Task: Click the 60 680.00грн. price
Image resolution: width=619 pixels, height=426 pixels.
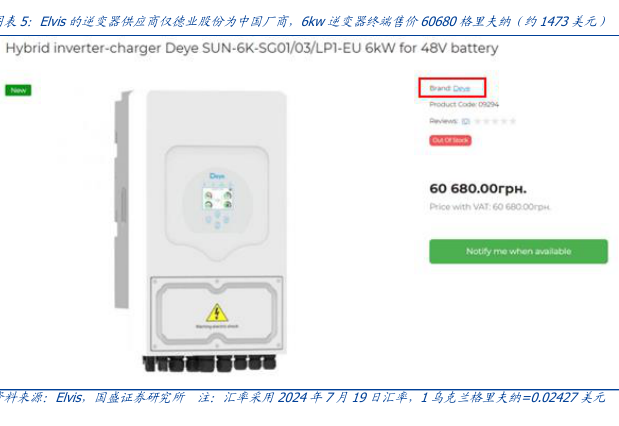Action: tap(478, 189)
